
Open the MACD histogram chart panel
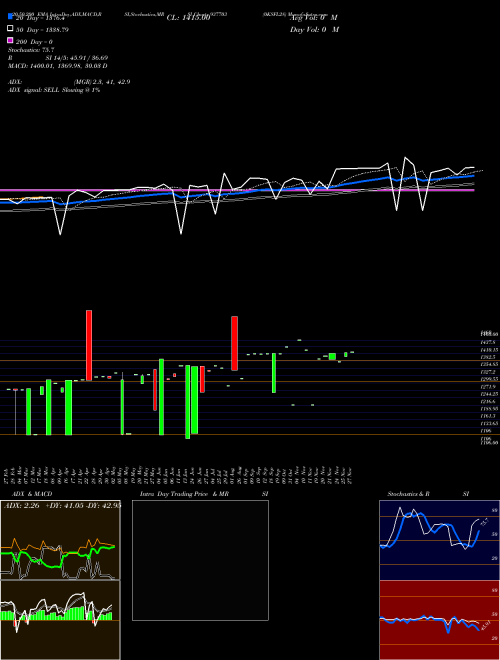point(60,620)
